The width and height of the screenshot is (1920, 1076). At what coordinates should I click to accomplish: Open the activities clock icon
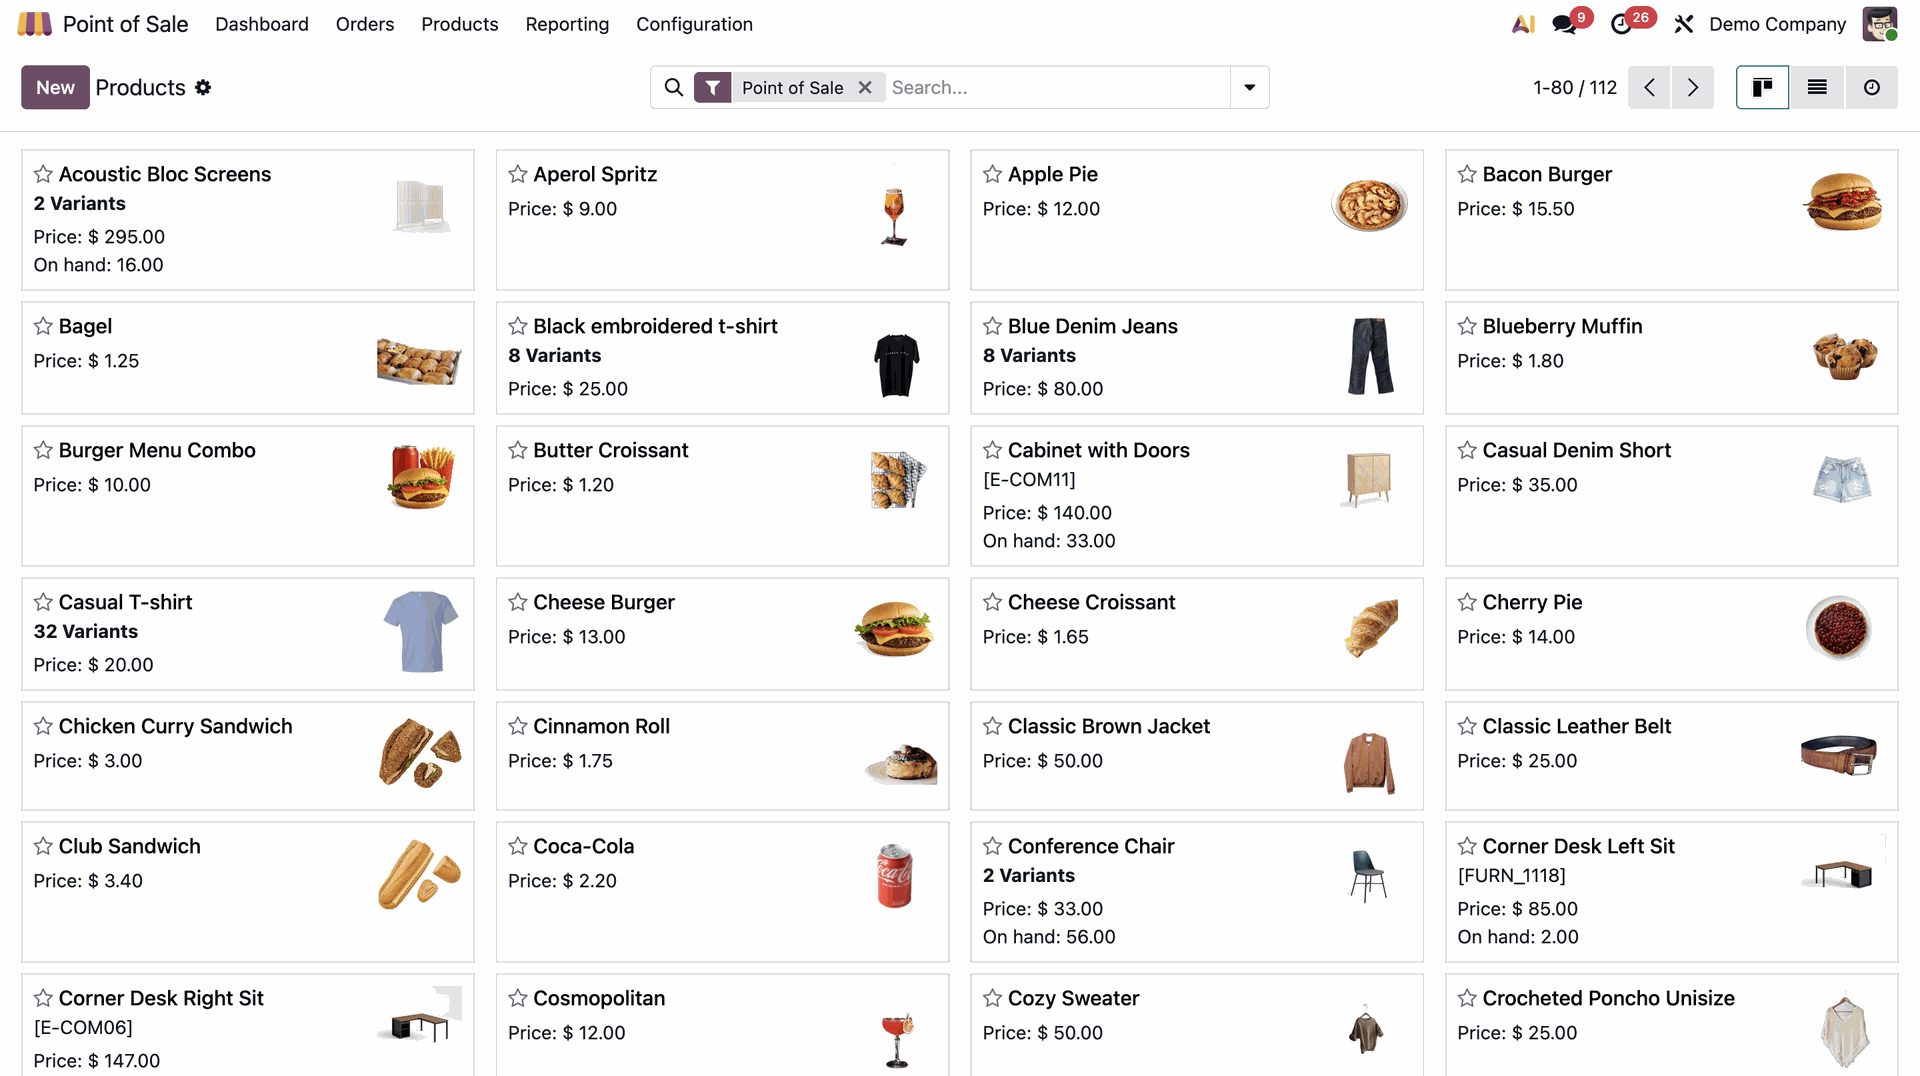click(x=1621, y=24)
